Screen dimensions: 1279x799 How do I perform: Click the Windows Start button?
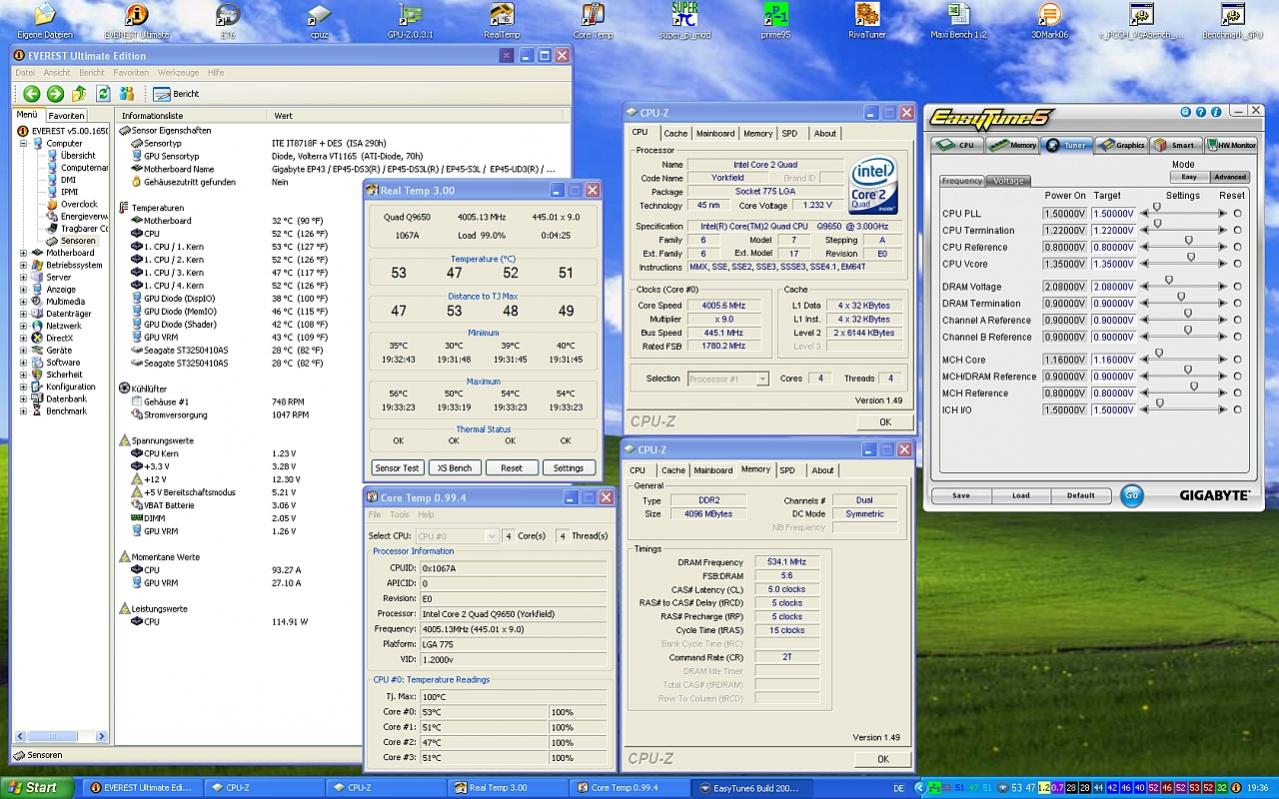pyautogui.click(x=37, y=788)
